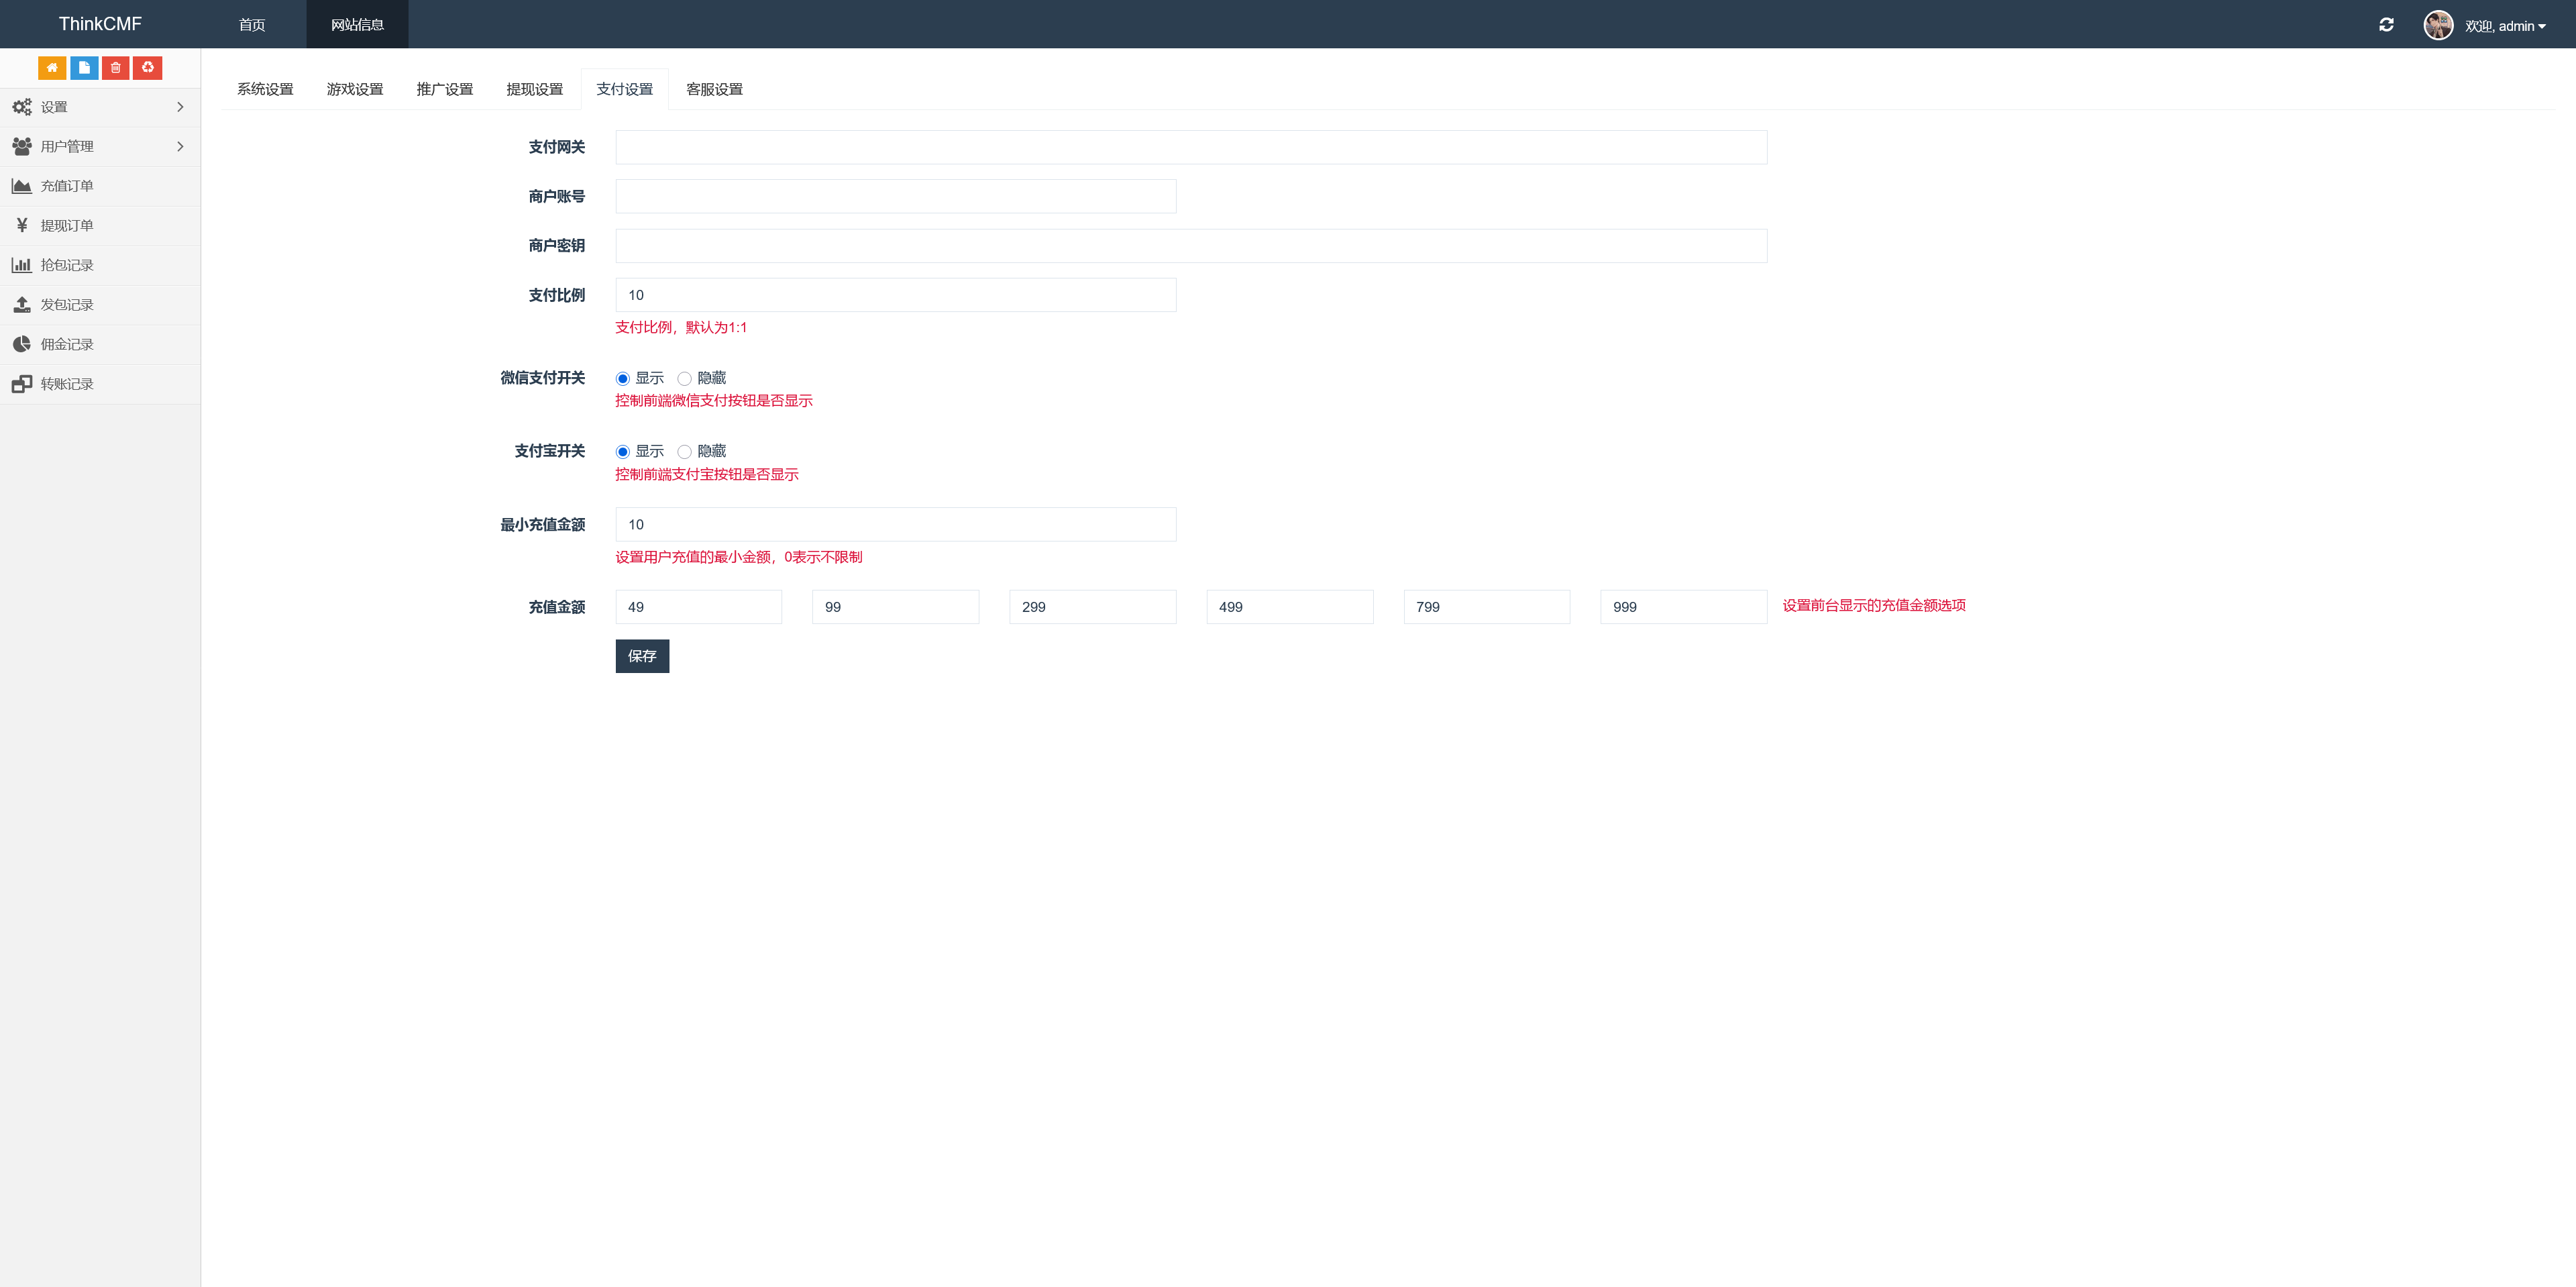This screenshot has width=2576, height=1287.
Task: Open 充值订单 via its chart icon
Action: (x=22, y=186)
